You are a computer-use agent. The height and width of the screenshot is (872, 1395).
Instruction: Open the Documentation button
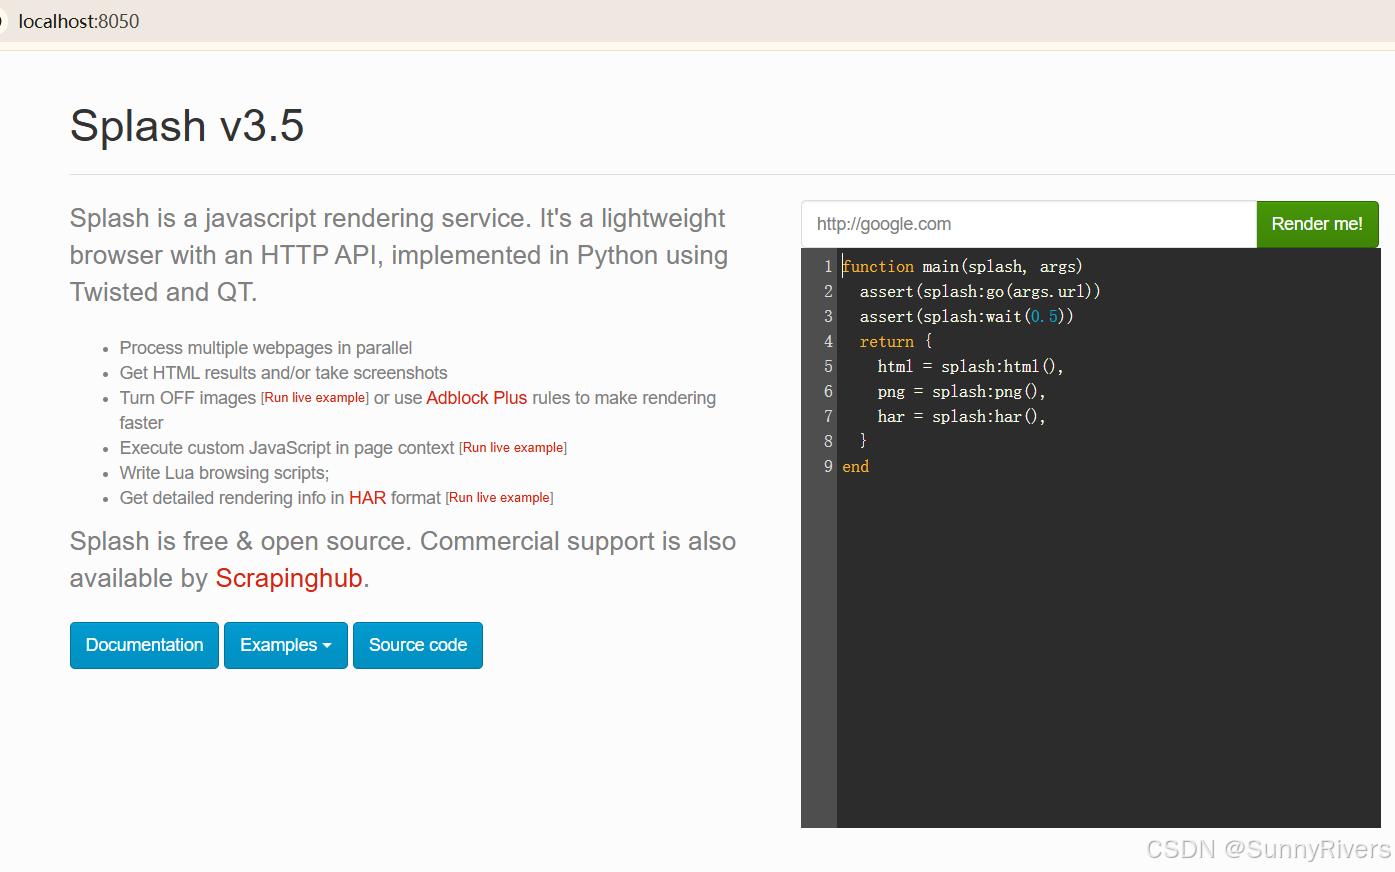pos(144,645)
